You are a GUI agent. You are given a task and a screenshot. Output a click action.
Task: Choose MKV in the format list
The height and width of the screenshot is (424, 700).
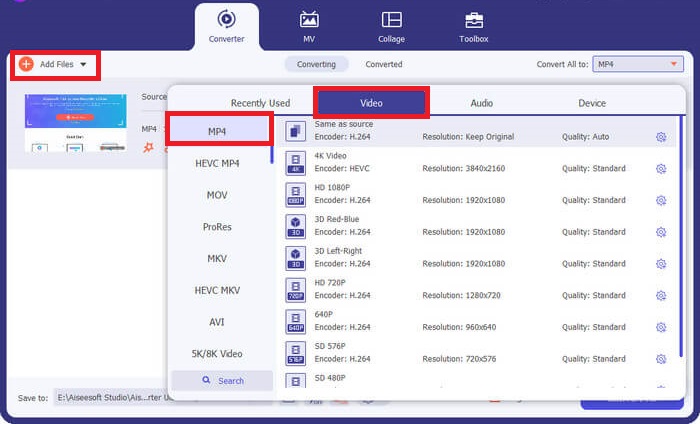point(217,258)
